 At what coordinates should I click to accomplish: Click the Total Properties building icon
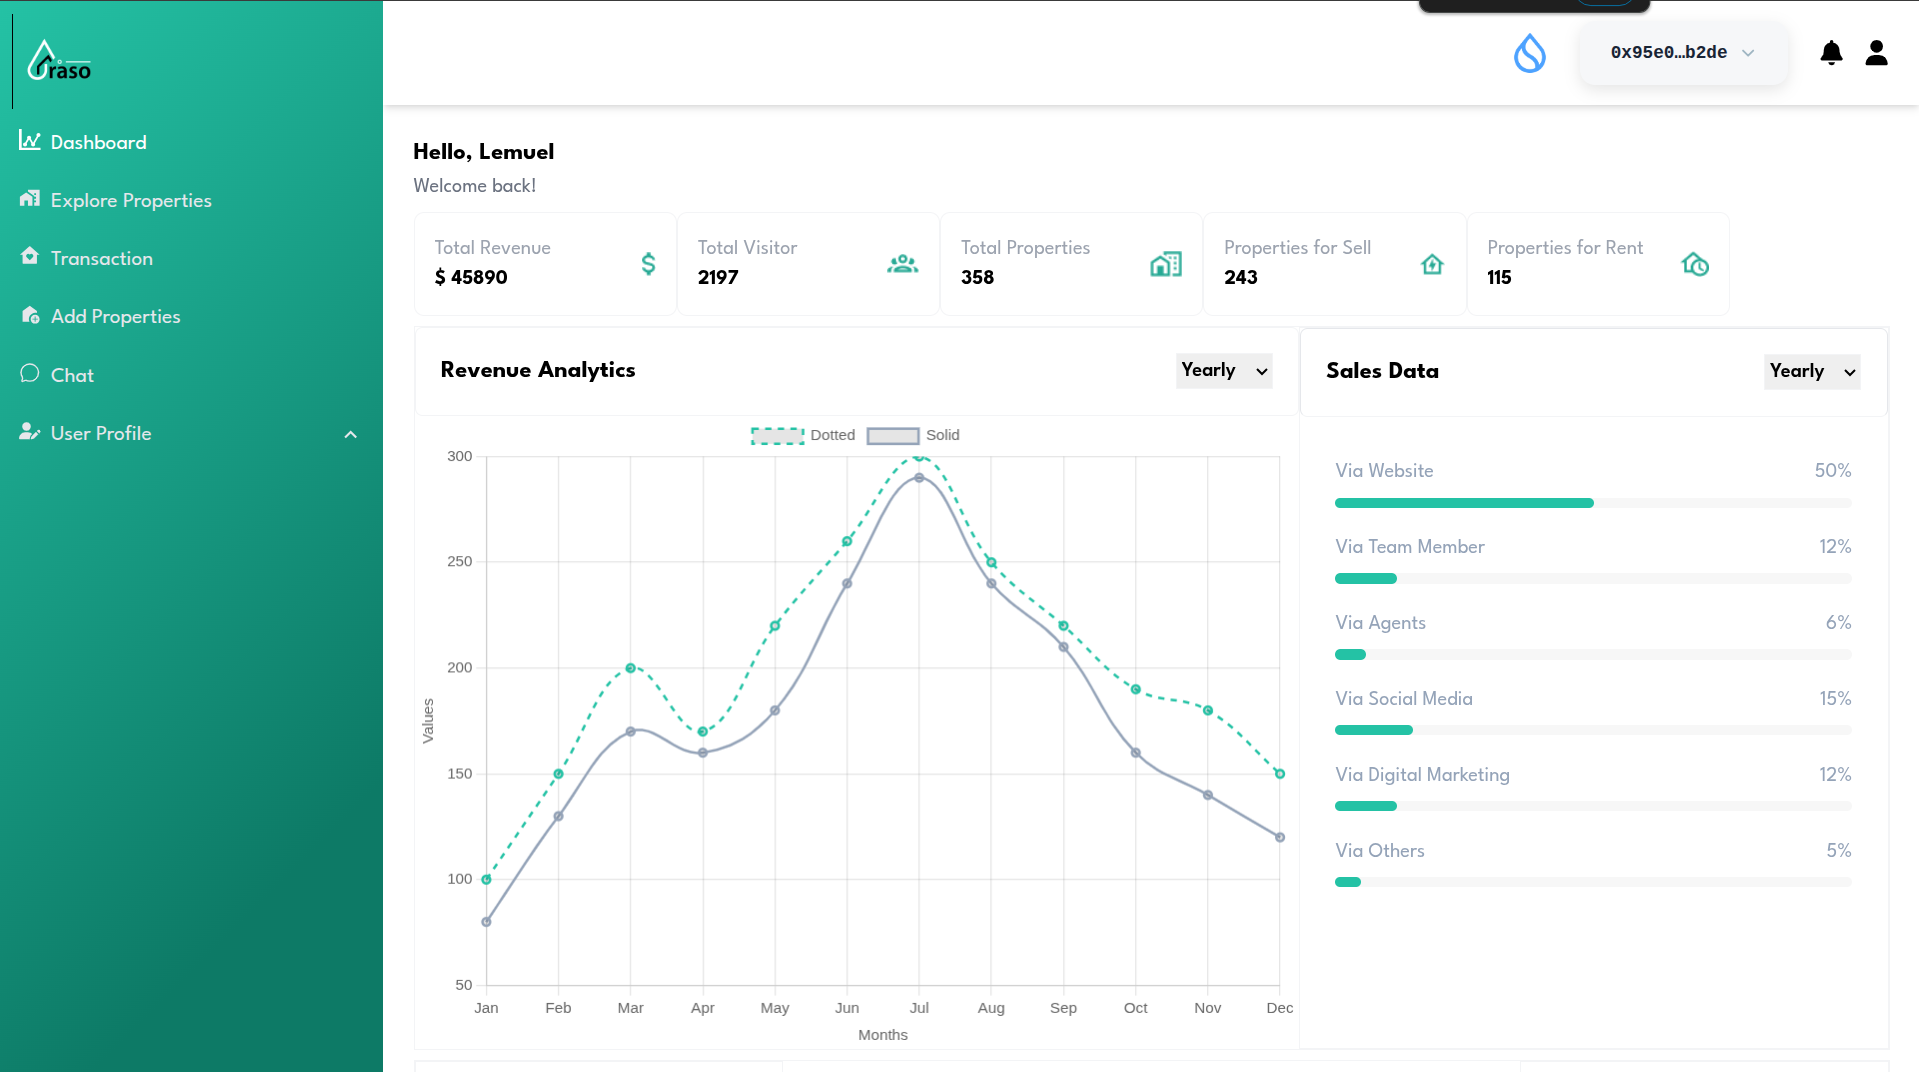[x=1165, y=264]
